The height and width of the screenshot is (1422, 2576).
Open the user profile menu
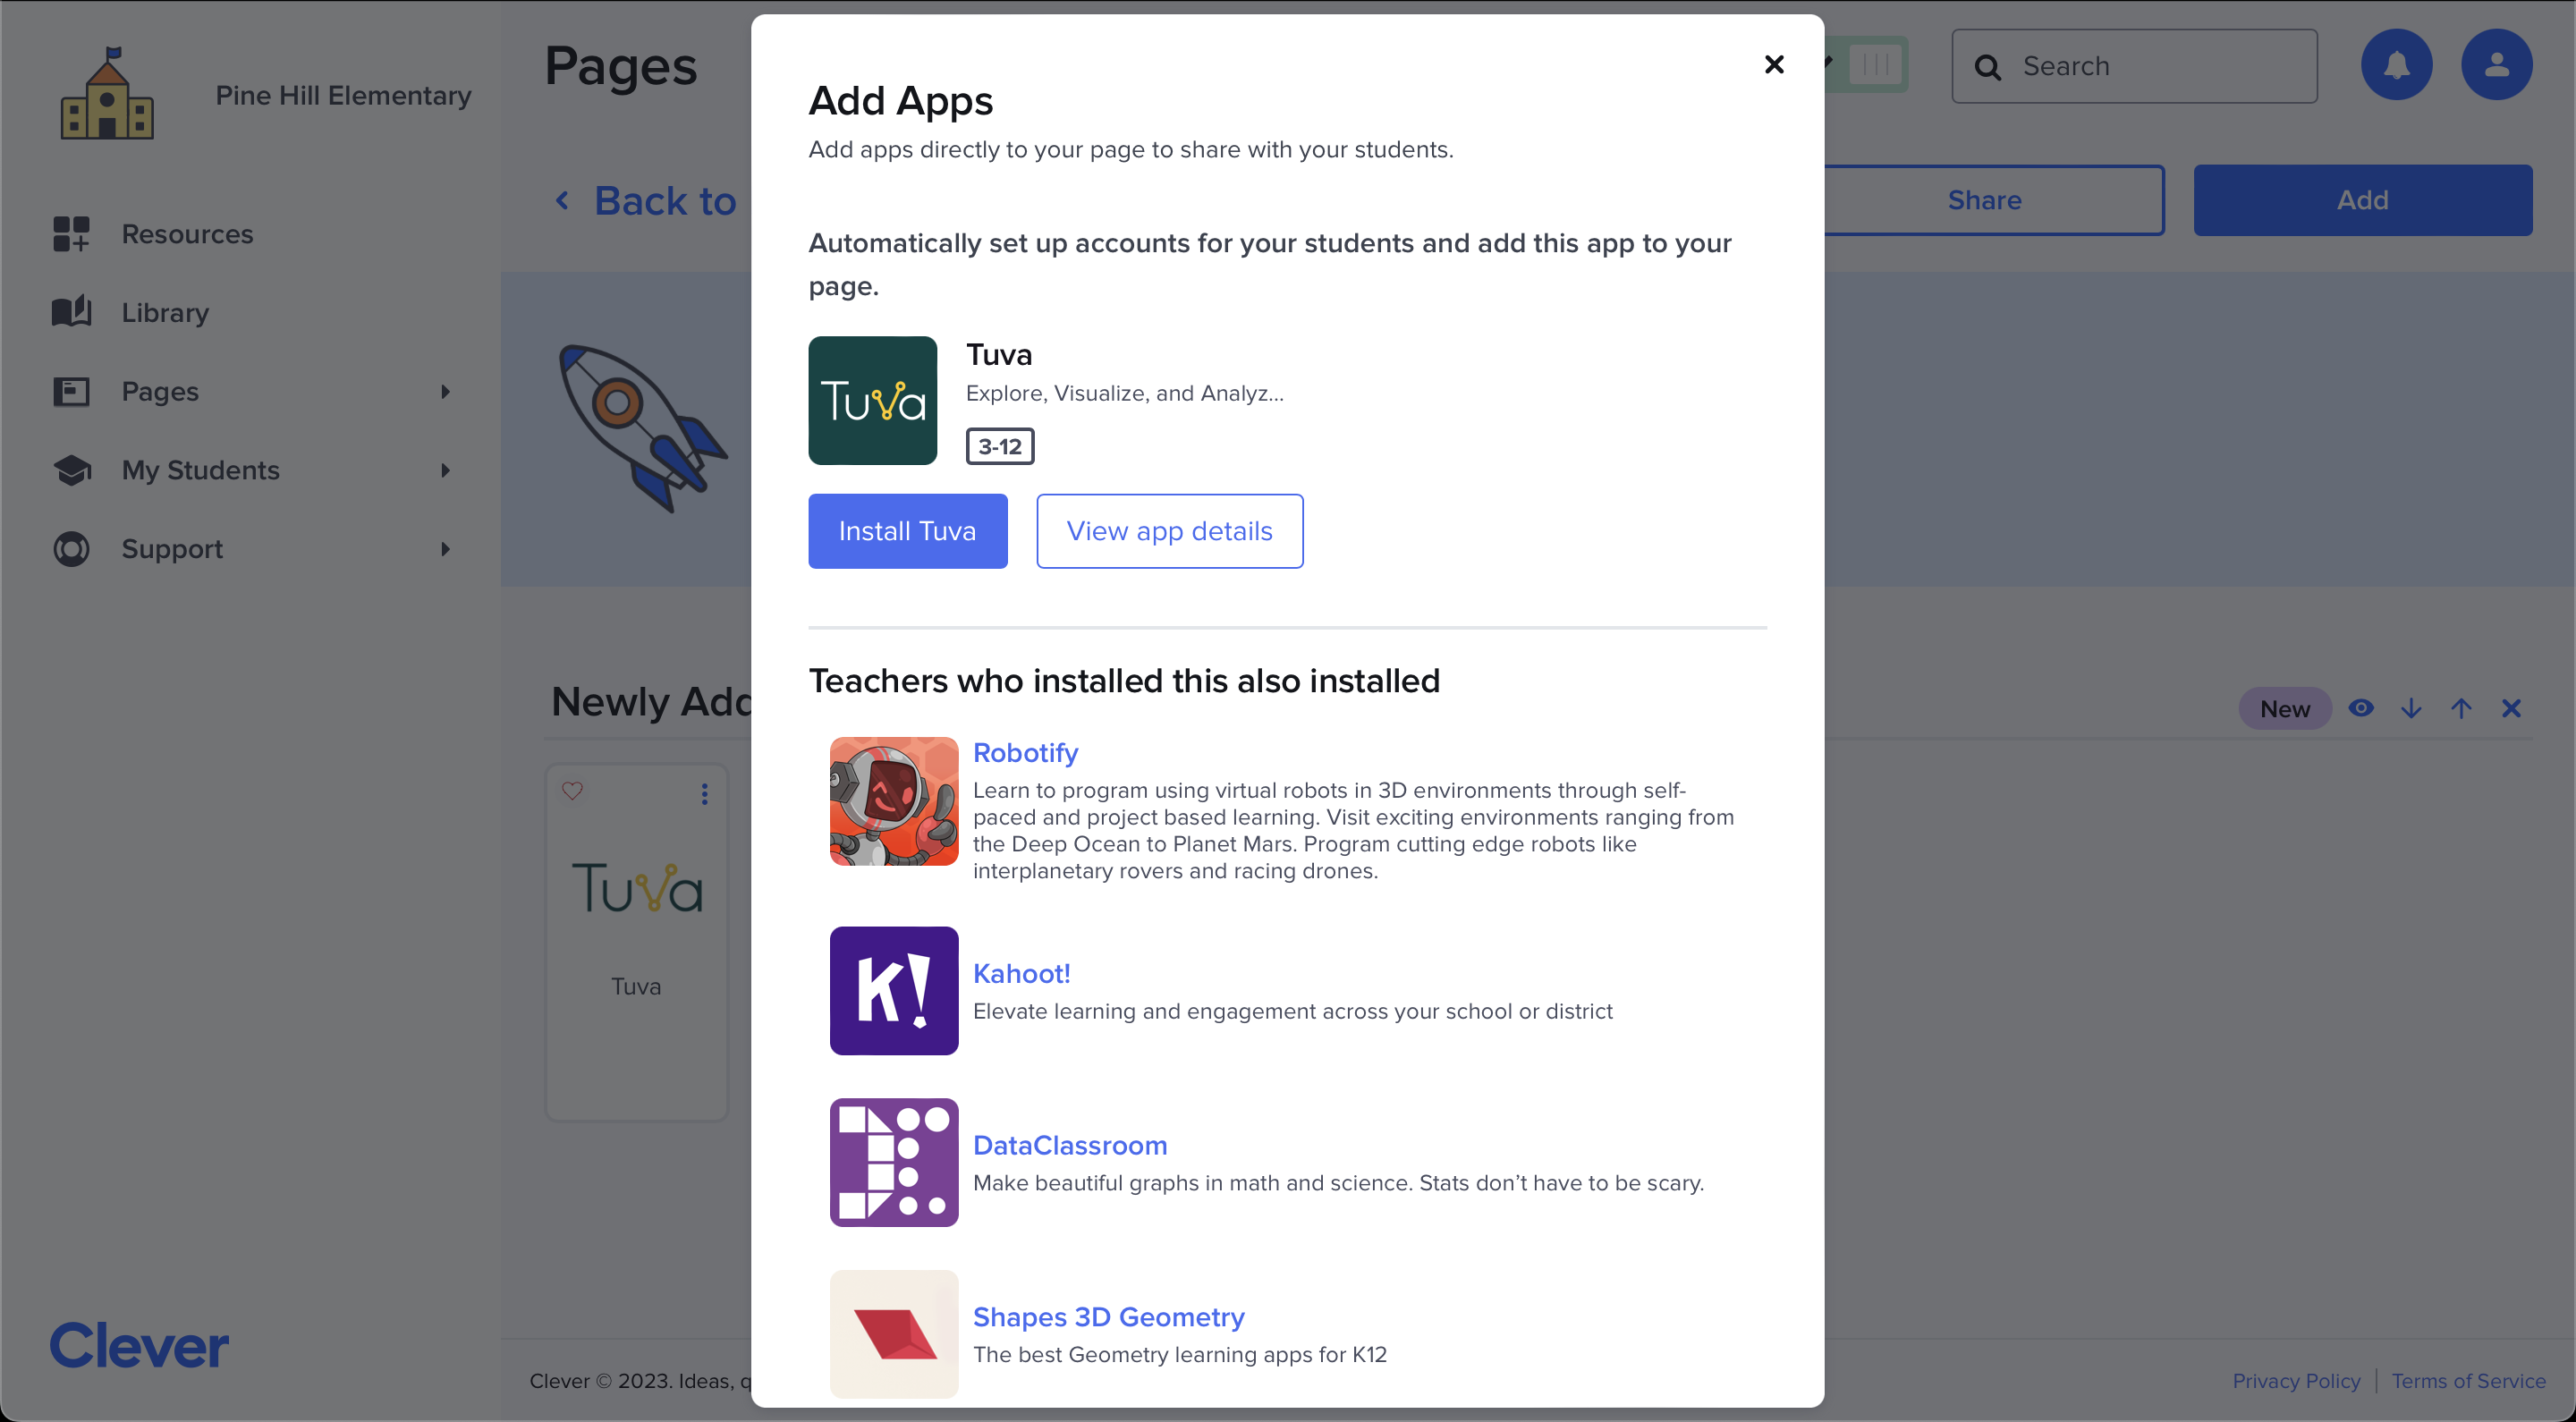(2496, 65)
